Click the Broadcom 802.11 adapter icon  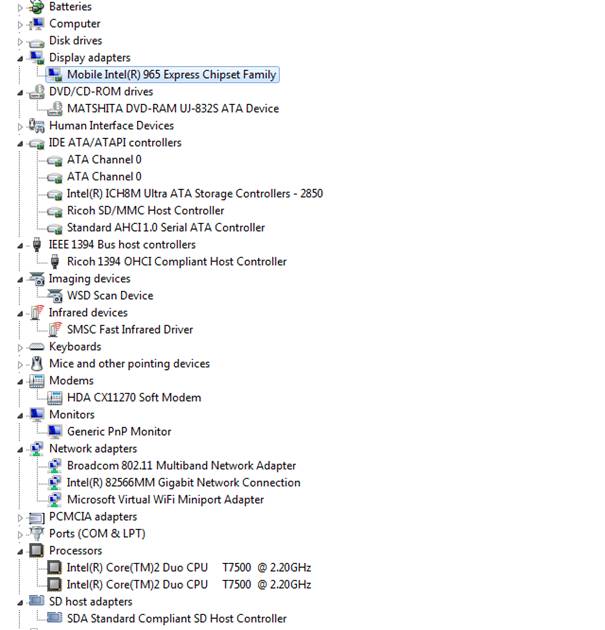click(55, 466)
